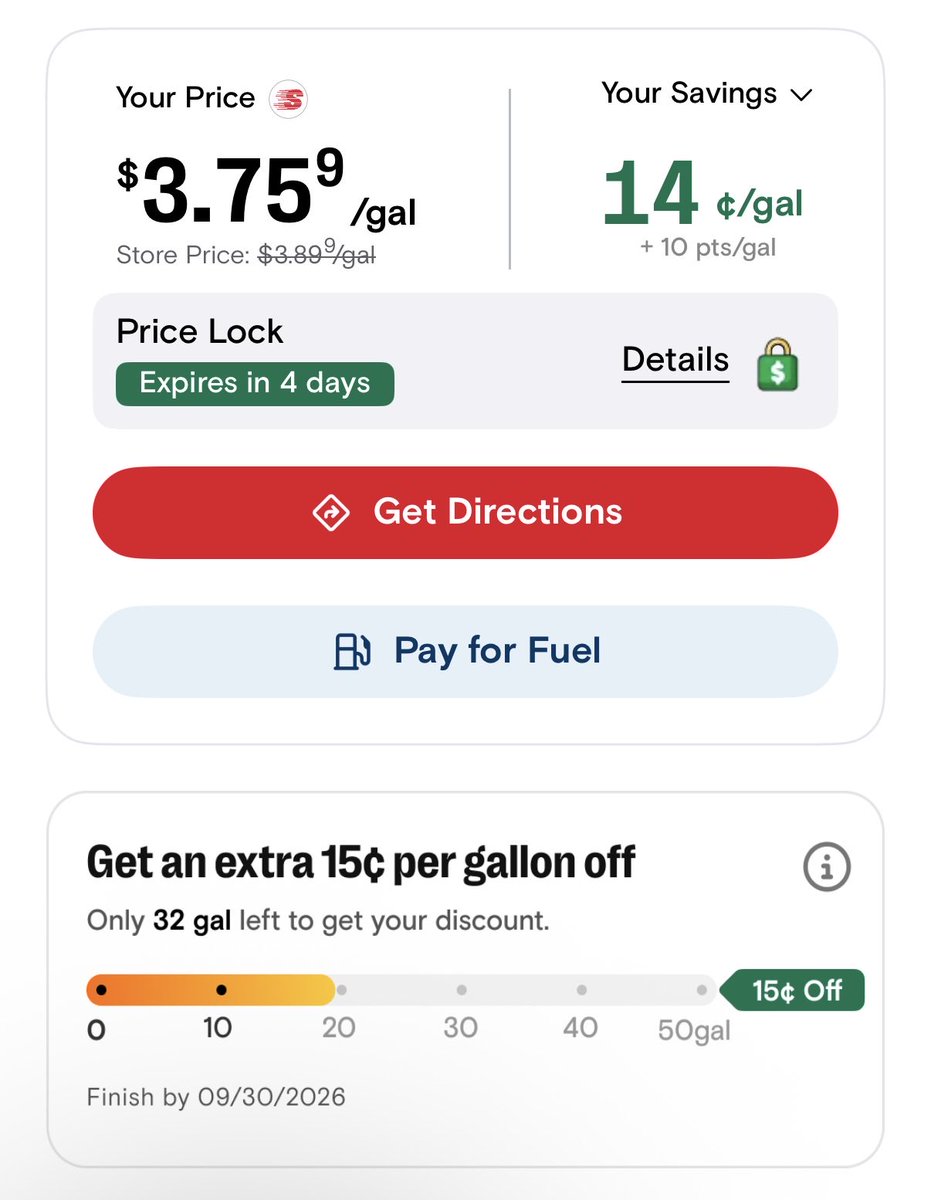This screenshot has height=1200, width=931.
Task: Click the green money lock icon
Action: click(778, 364)
